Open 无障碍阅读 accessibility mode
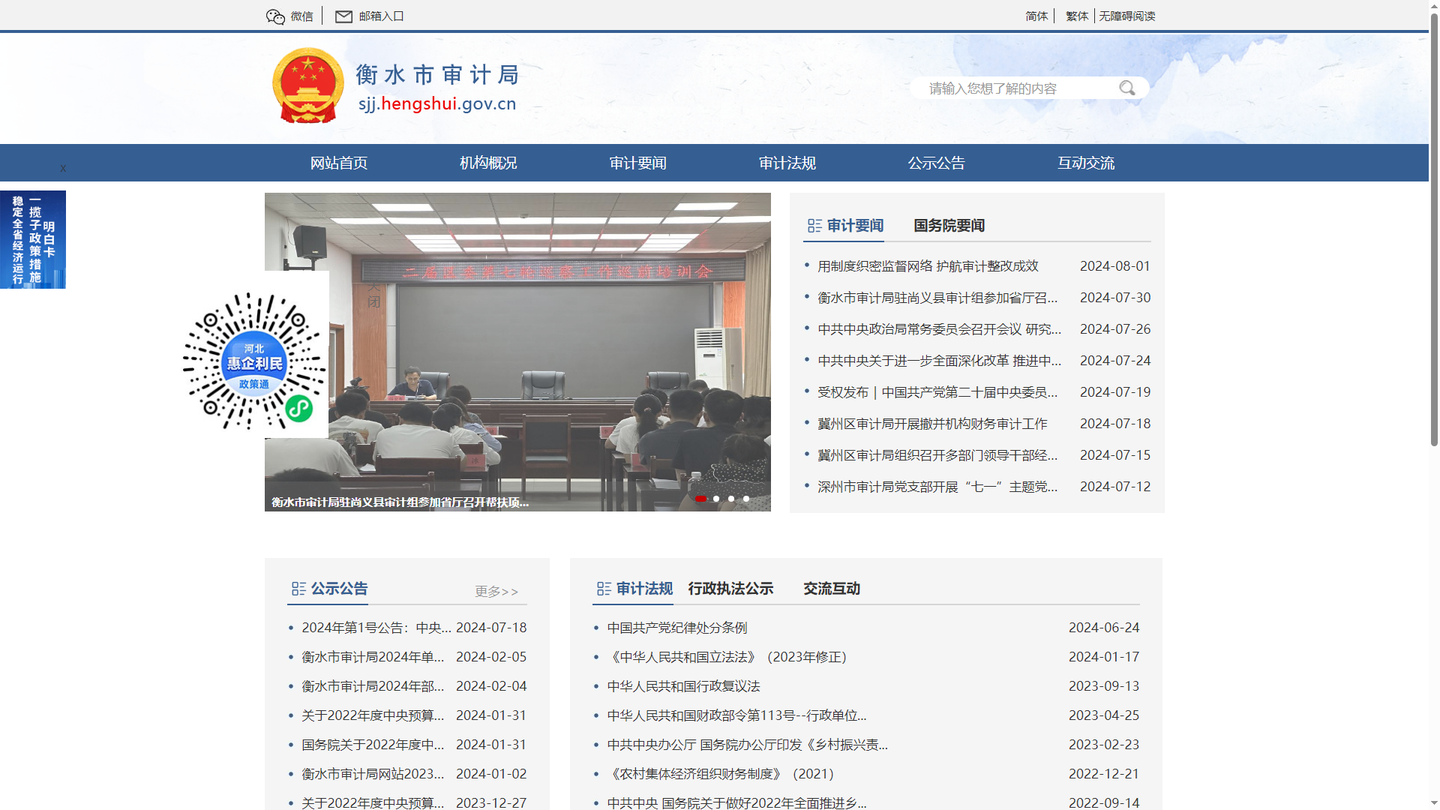The image size is (1440, 810). click(1127, 16)
